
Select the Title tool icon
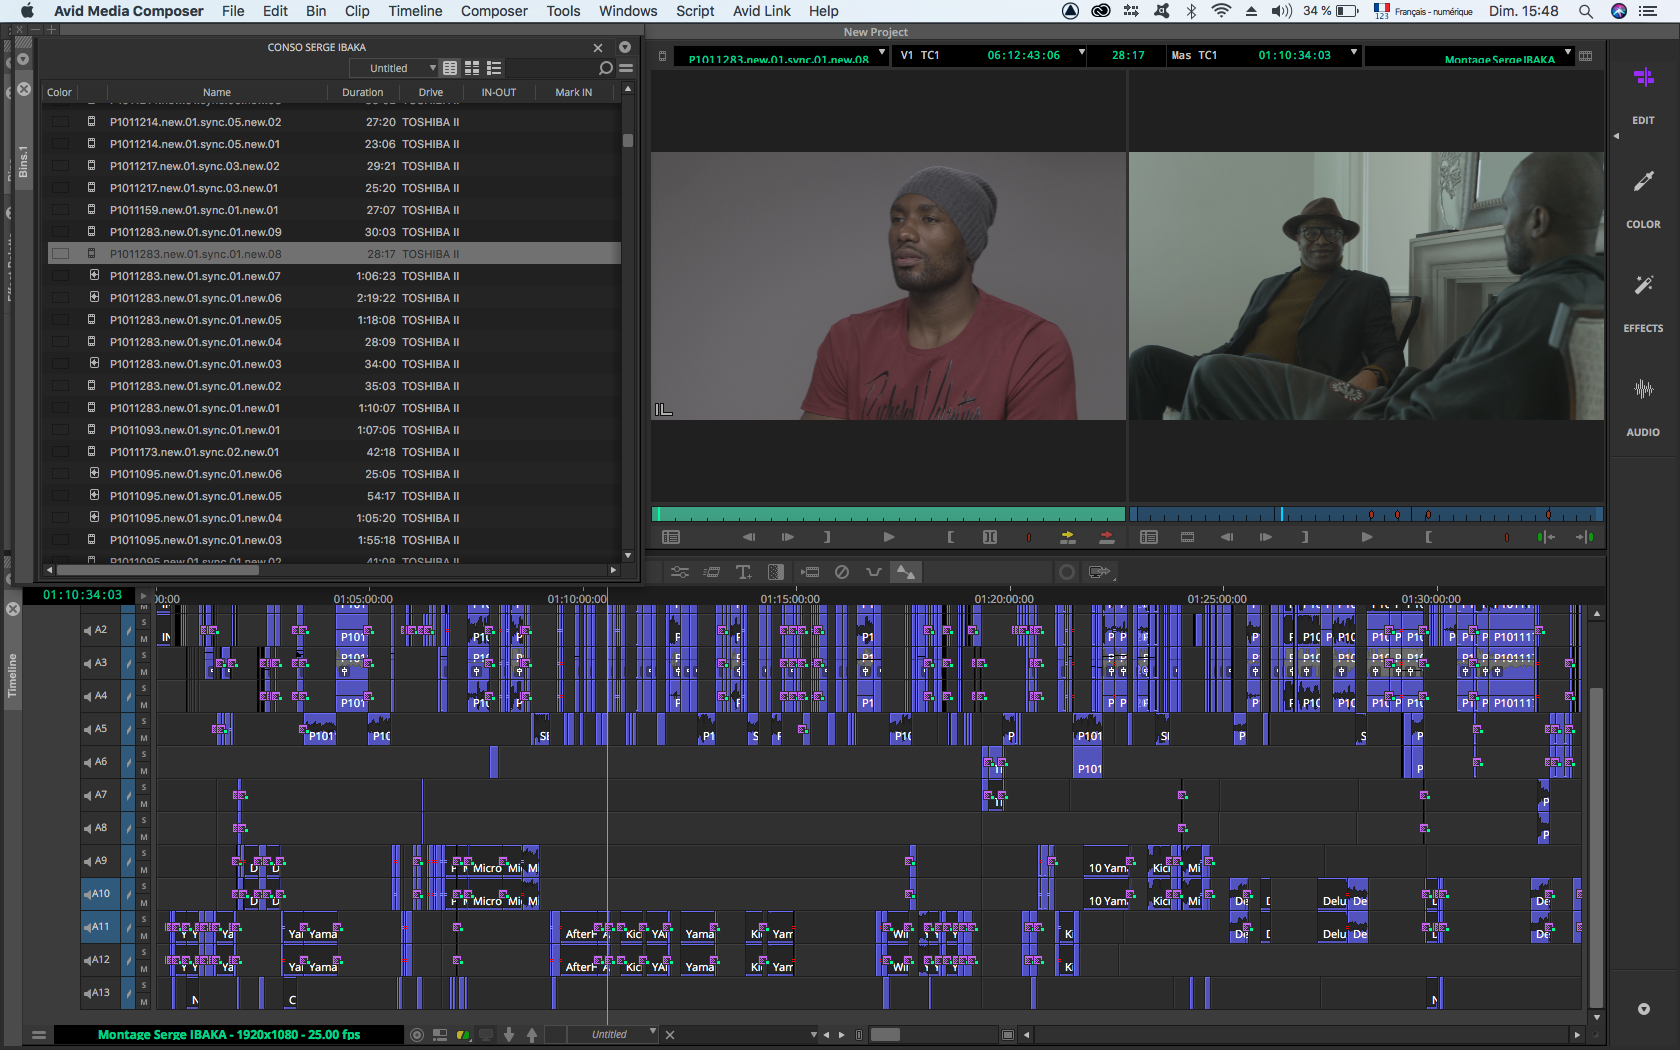tap(743, 572)
